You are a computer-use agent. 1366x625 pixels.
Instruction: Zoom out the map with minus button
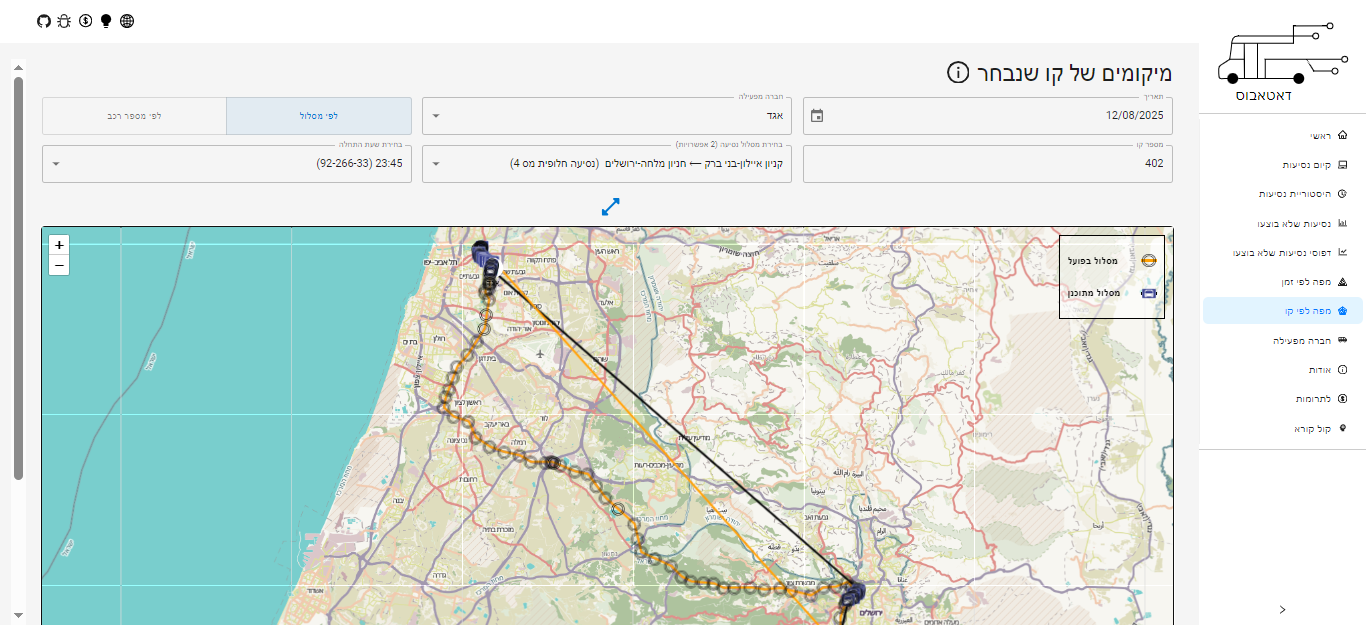point(59,265)
